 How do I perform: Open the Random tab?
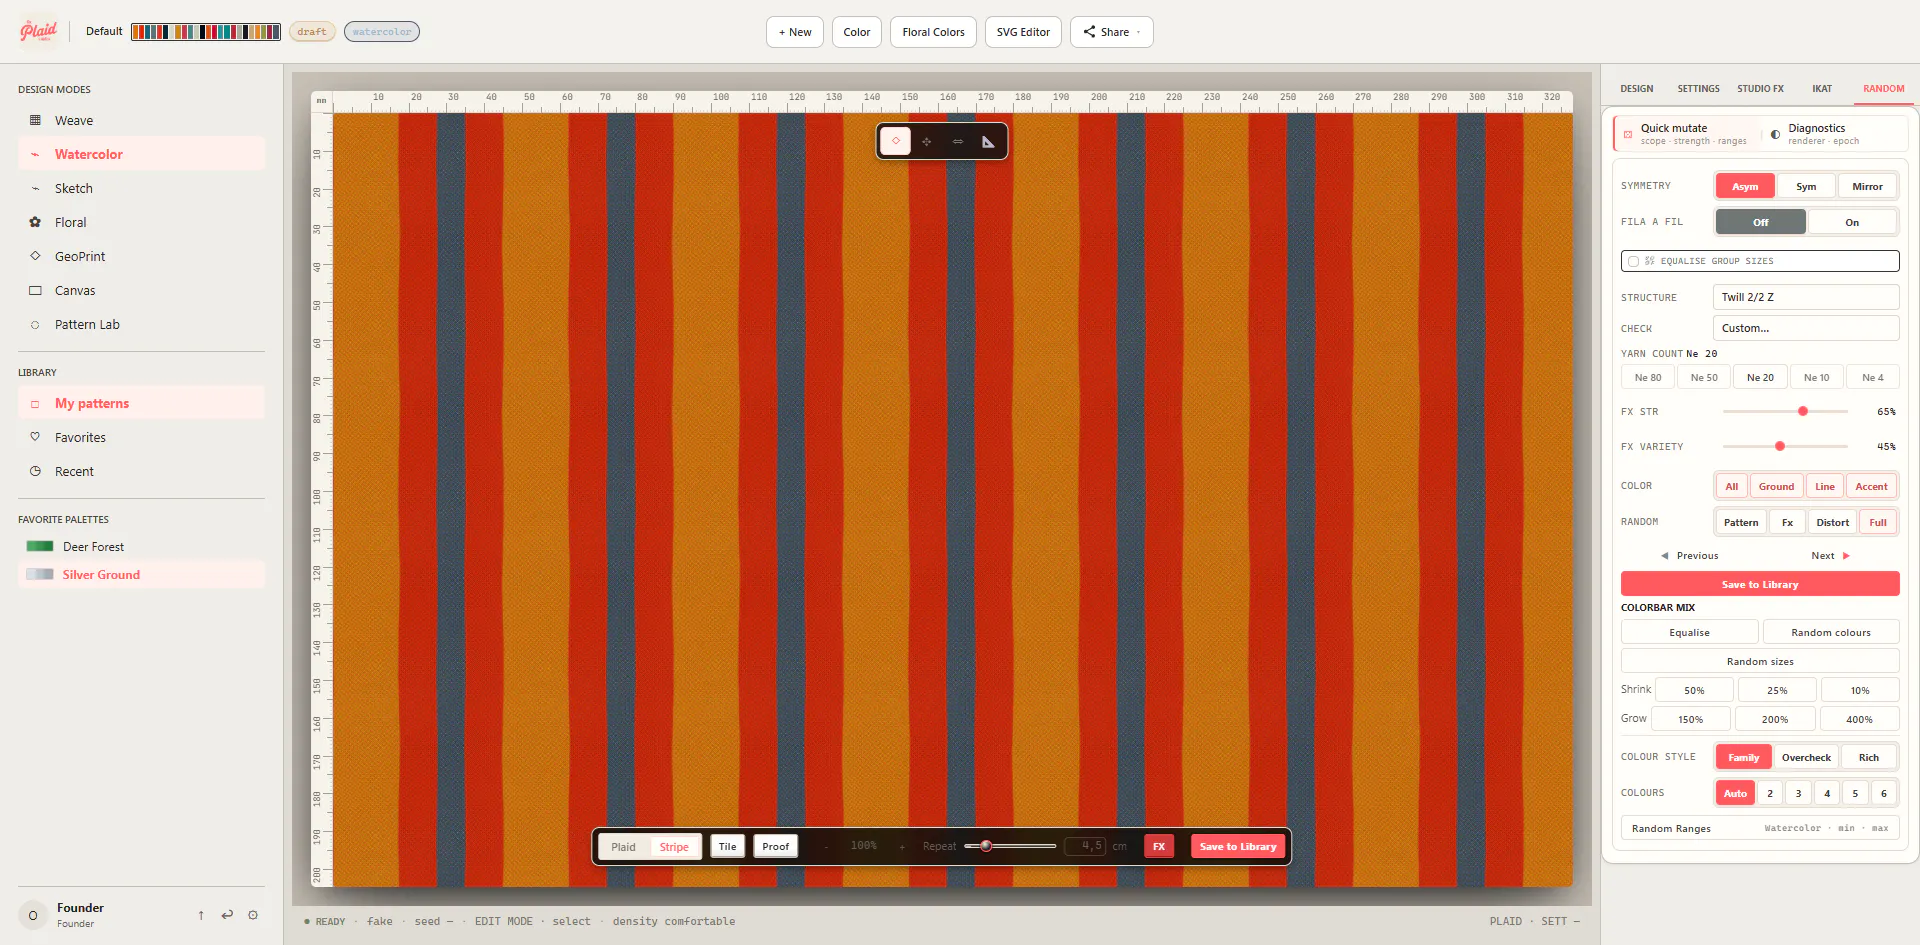[1883, 89]
